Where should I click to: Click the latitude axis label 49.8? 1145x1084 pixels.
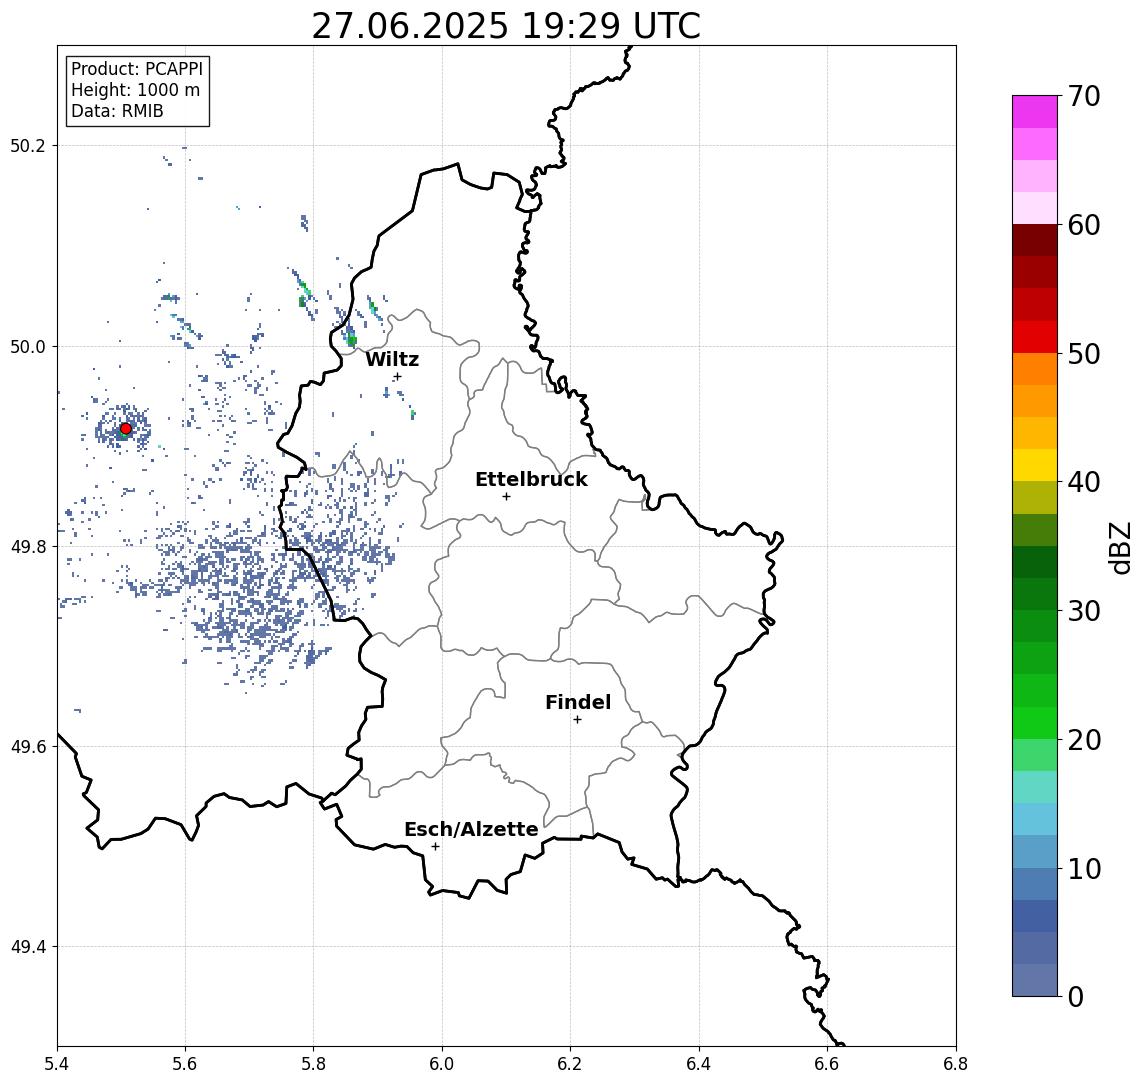[27, 546]
